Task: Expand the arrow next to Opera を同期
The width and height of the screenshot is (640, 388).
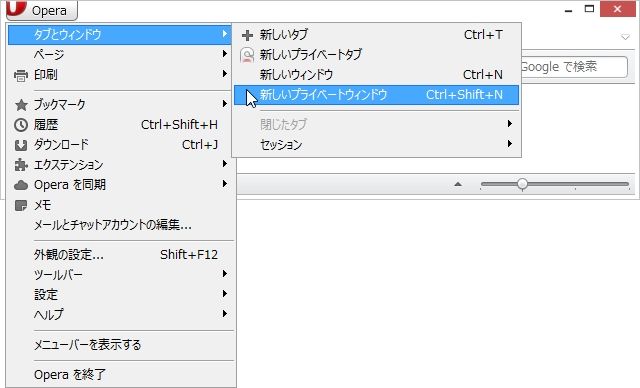Action: pyautogui.click(x=224, y=184)
